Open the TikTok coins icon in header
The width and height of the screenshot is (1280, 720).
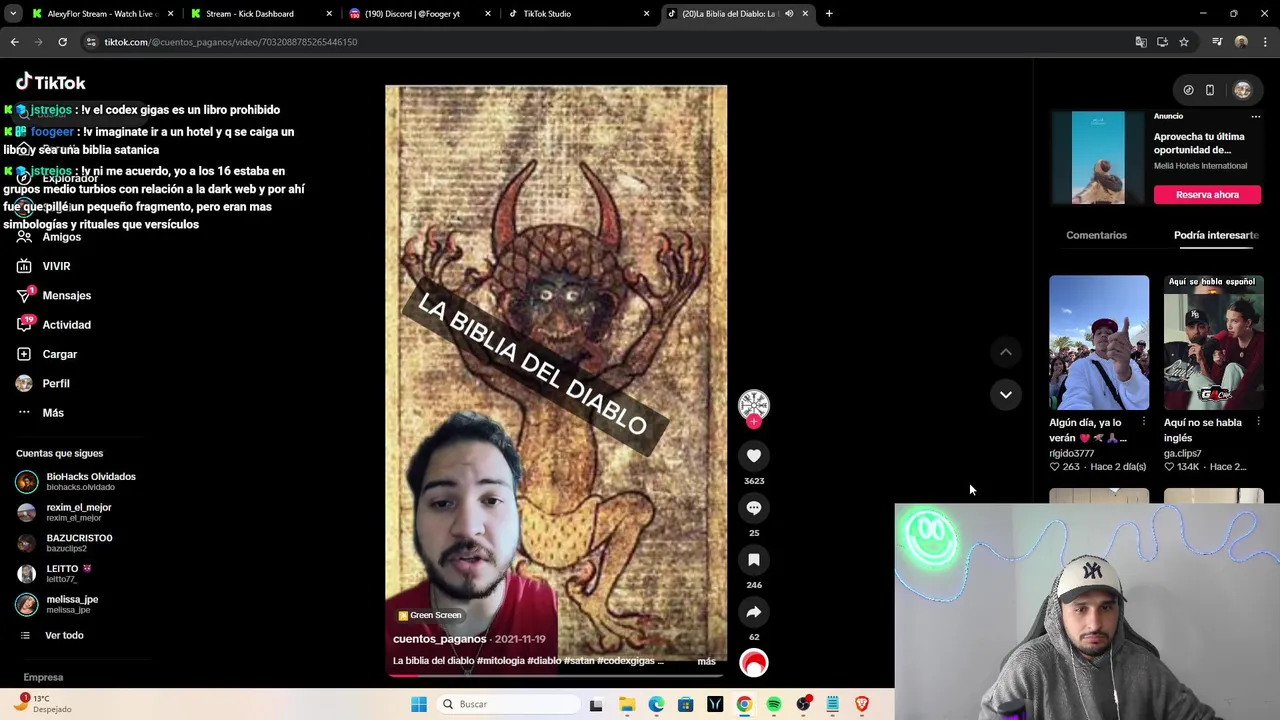[x=1188, y=90]
